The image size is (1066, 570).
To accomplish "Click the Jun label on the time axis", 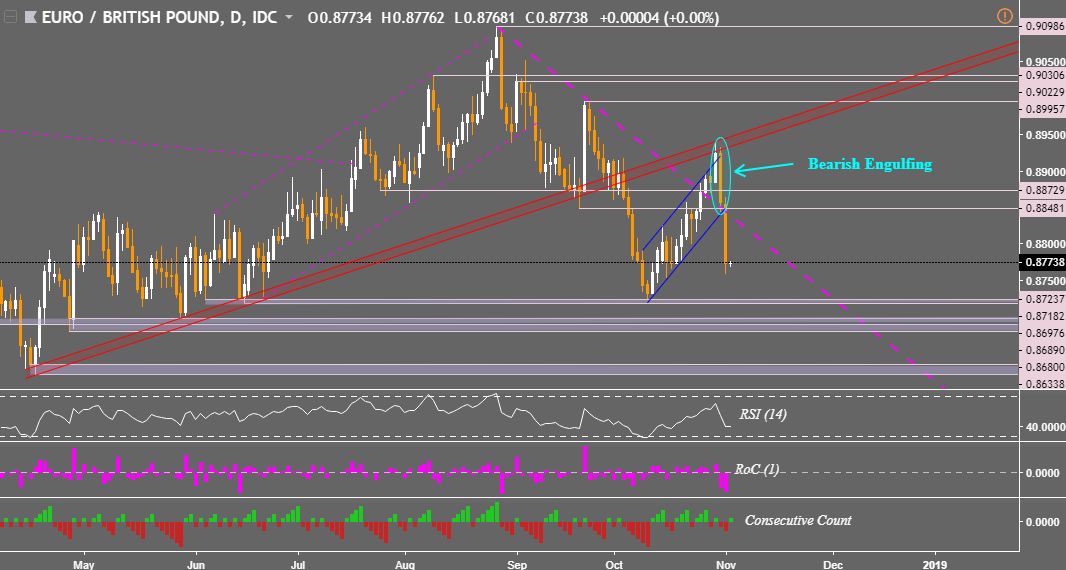I will point(195,565).
